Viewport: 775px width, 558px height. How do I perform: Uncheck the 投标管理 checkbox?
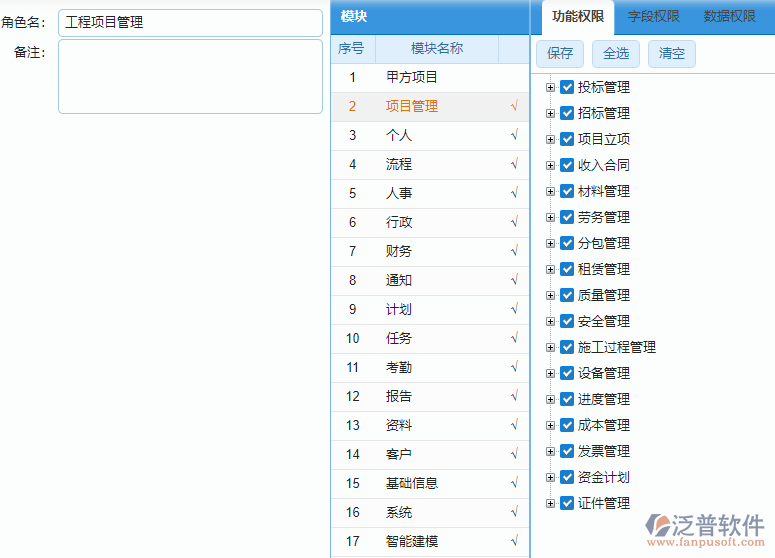click(x=567, y=87)
